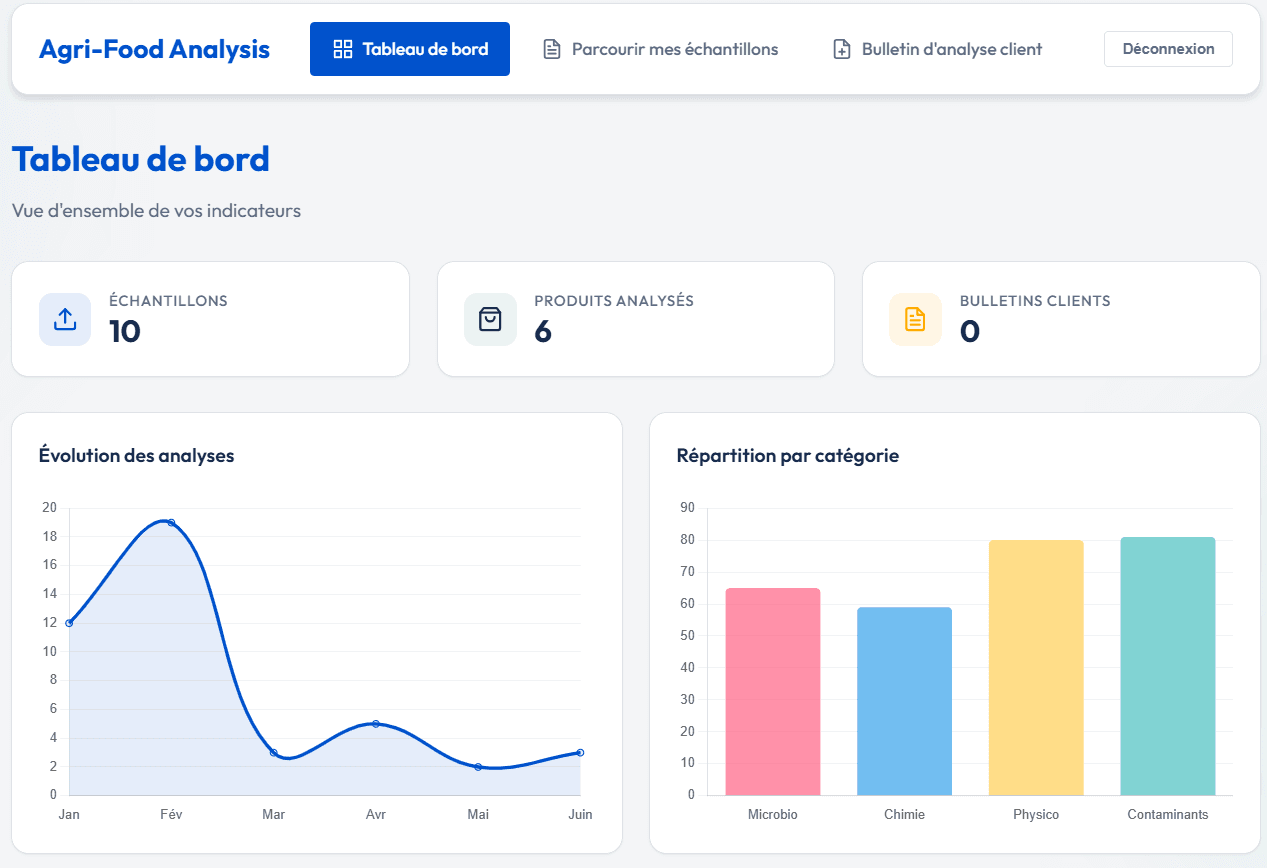The height and width of the screenshot is (868, 1267).
Task: Click the Déconnexion button
Action: (x=1167, y=48)
